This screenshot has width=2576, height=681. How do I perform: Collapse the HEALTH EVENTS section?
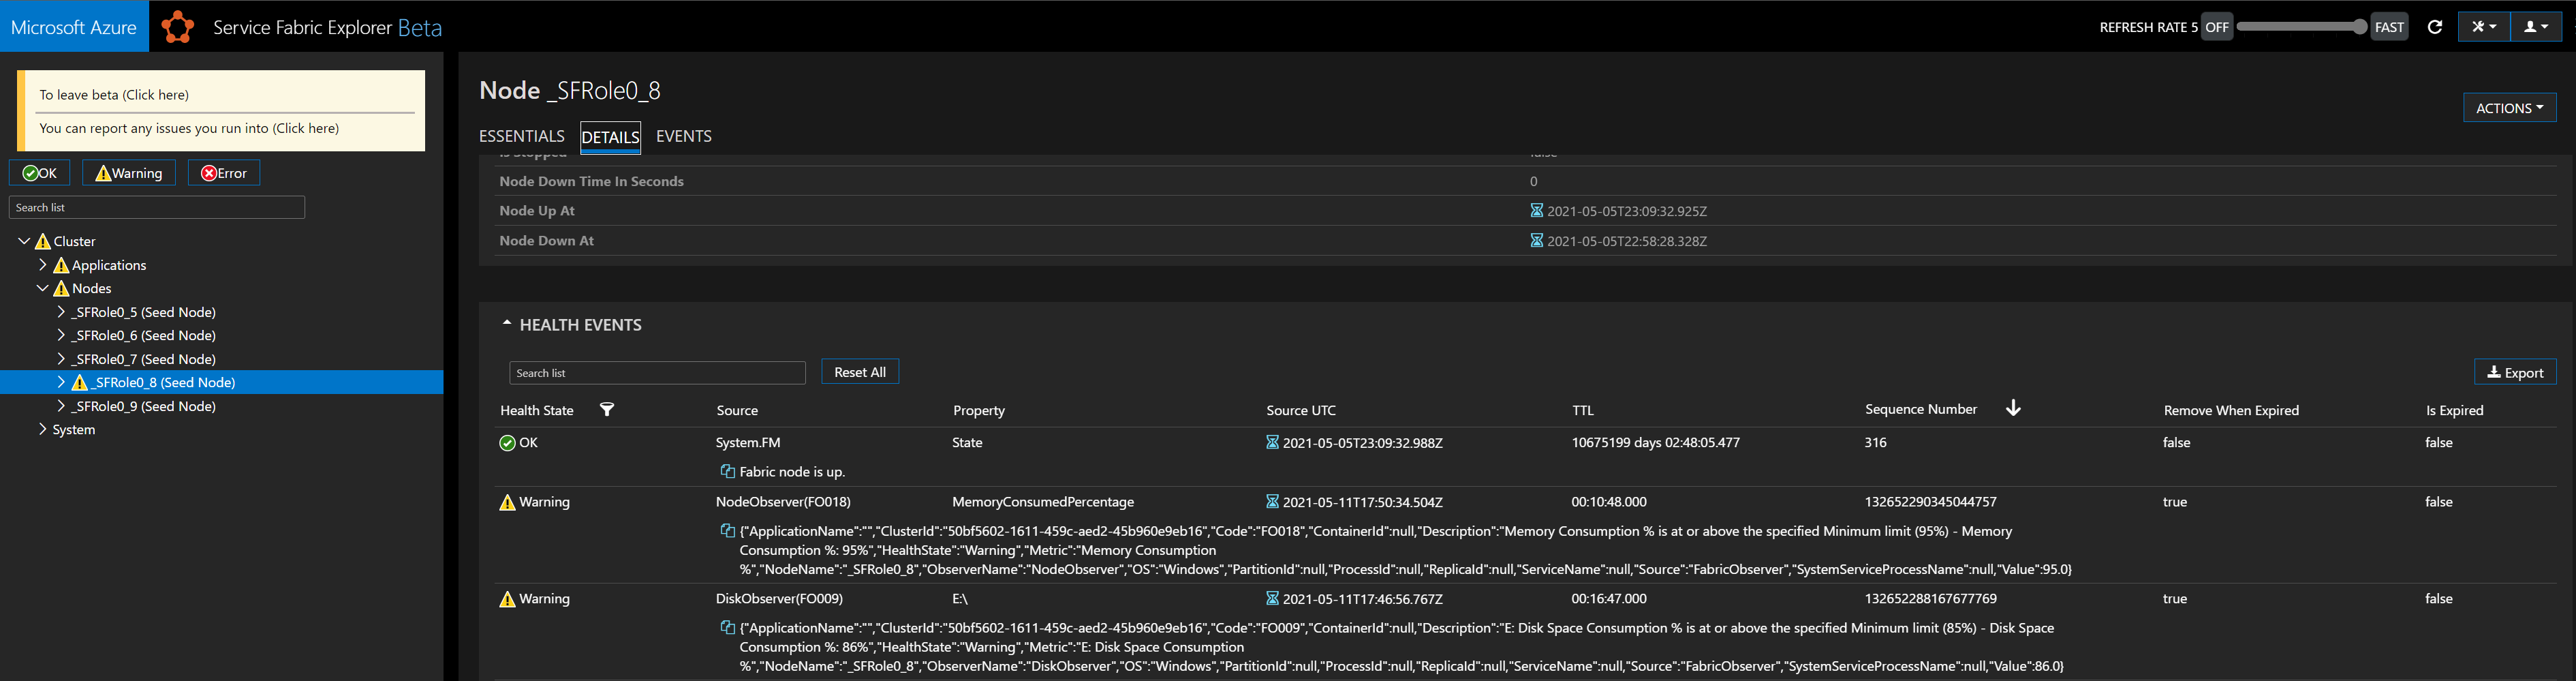(507, 323)
